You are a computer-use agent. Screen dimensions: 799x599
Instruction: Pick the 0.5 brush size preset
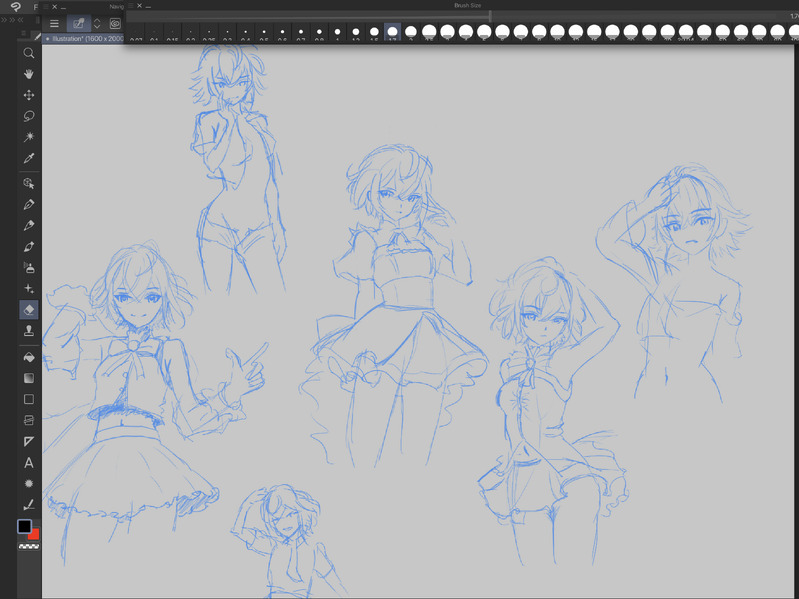(x=264, y=33)
